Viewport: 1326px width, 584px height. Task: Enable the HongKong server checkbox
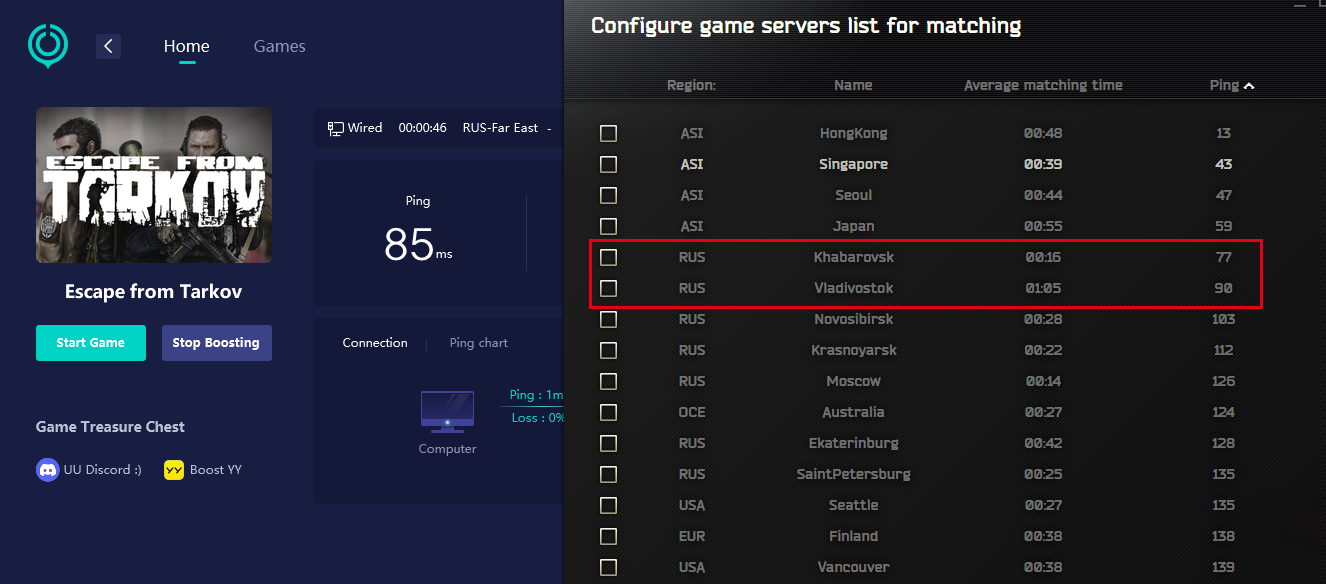[608, 133]
